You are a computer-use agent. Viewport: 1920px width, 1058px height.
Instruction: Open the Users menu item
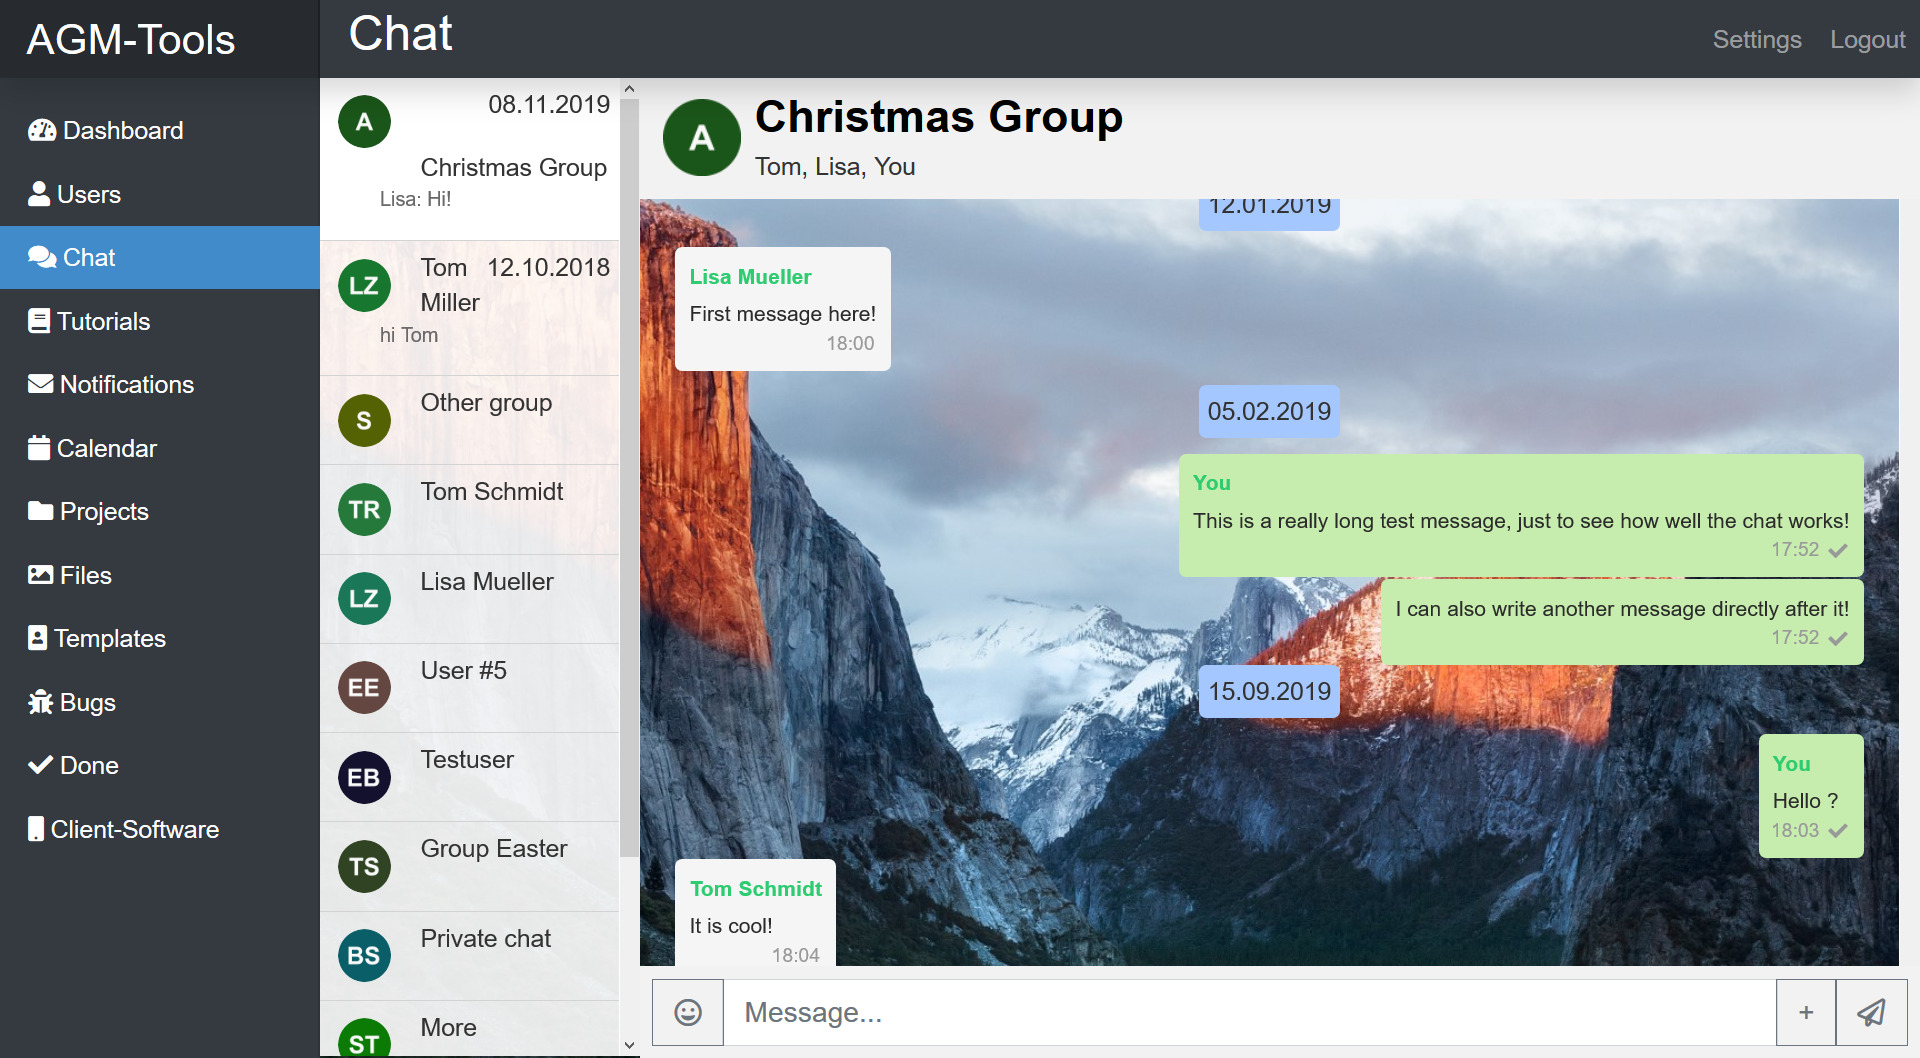click(x=160, y=194)
